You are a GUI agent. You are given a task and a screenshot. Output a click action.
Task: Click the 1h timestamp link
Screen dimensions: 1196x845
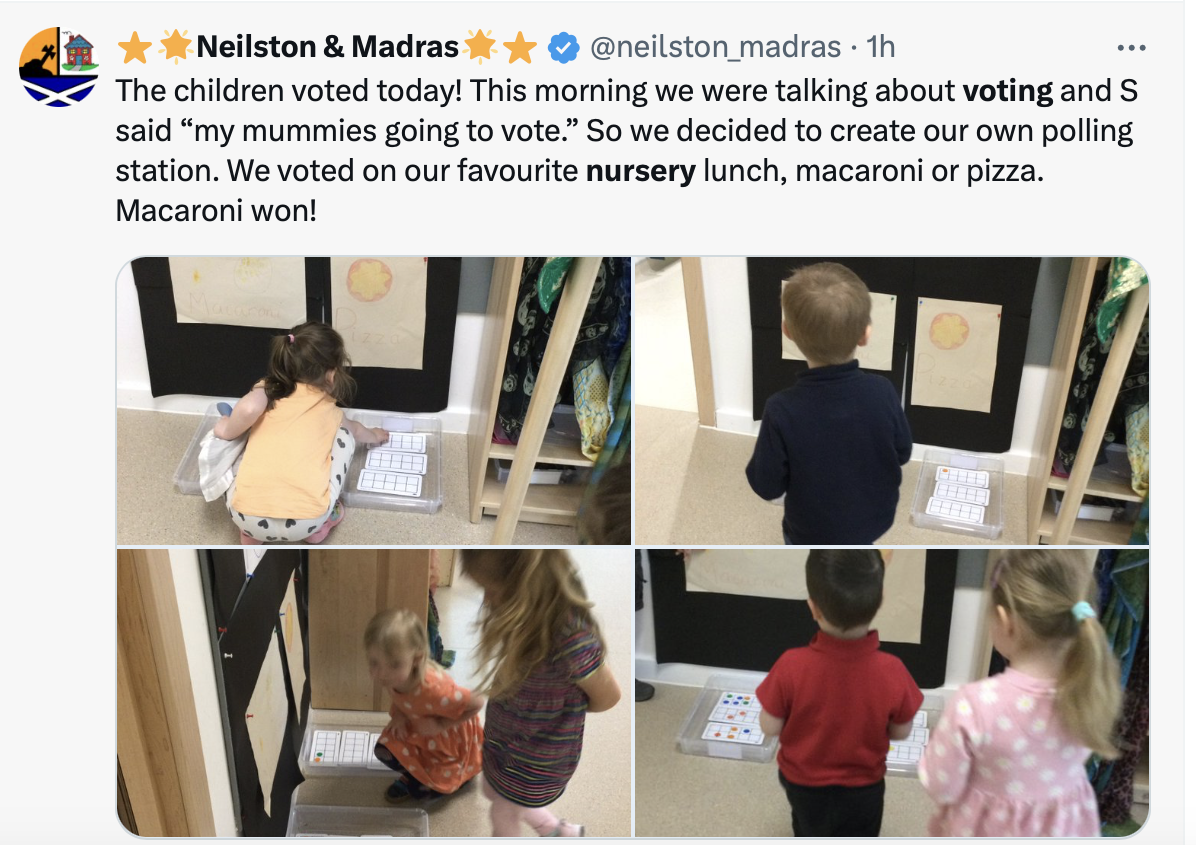tap(880, 47)
